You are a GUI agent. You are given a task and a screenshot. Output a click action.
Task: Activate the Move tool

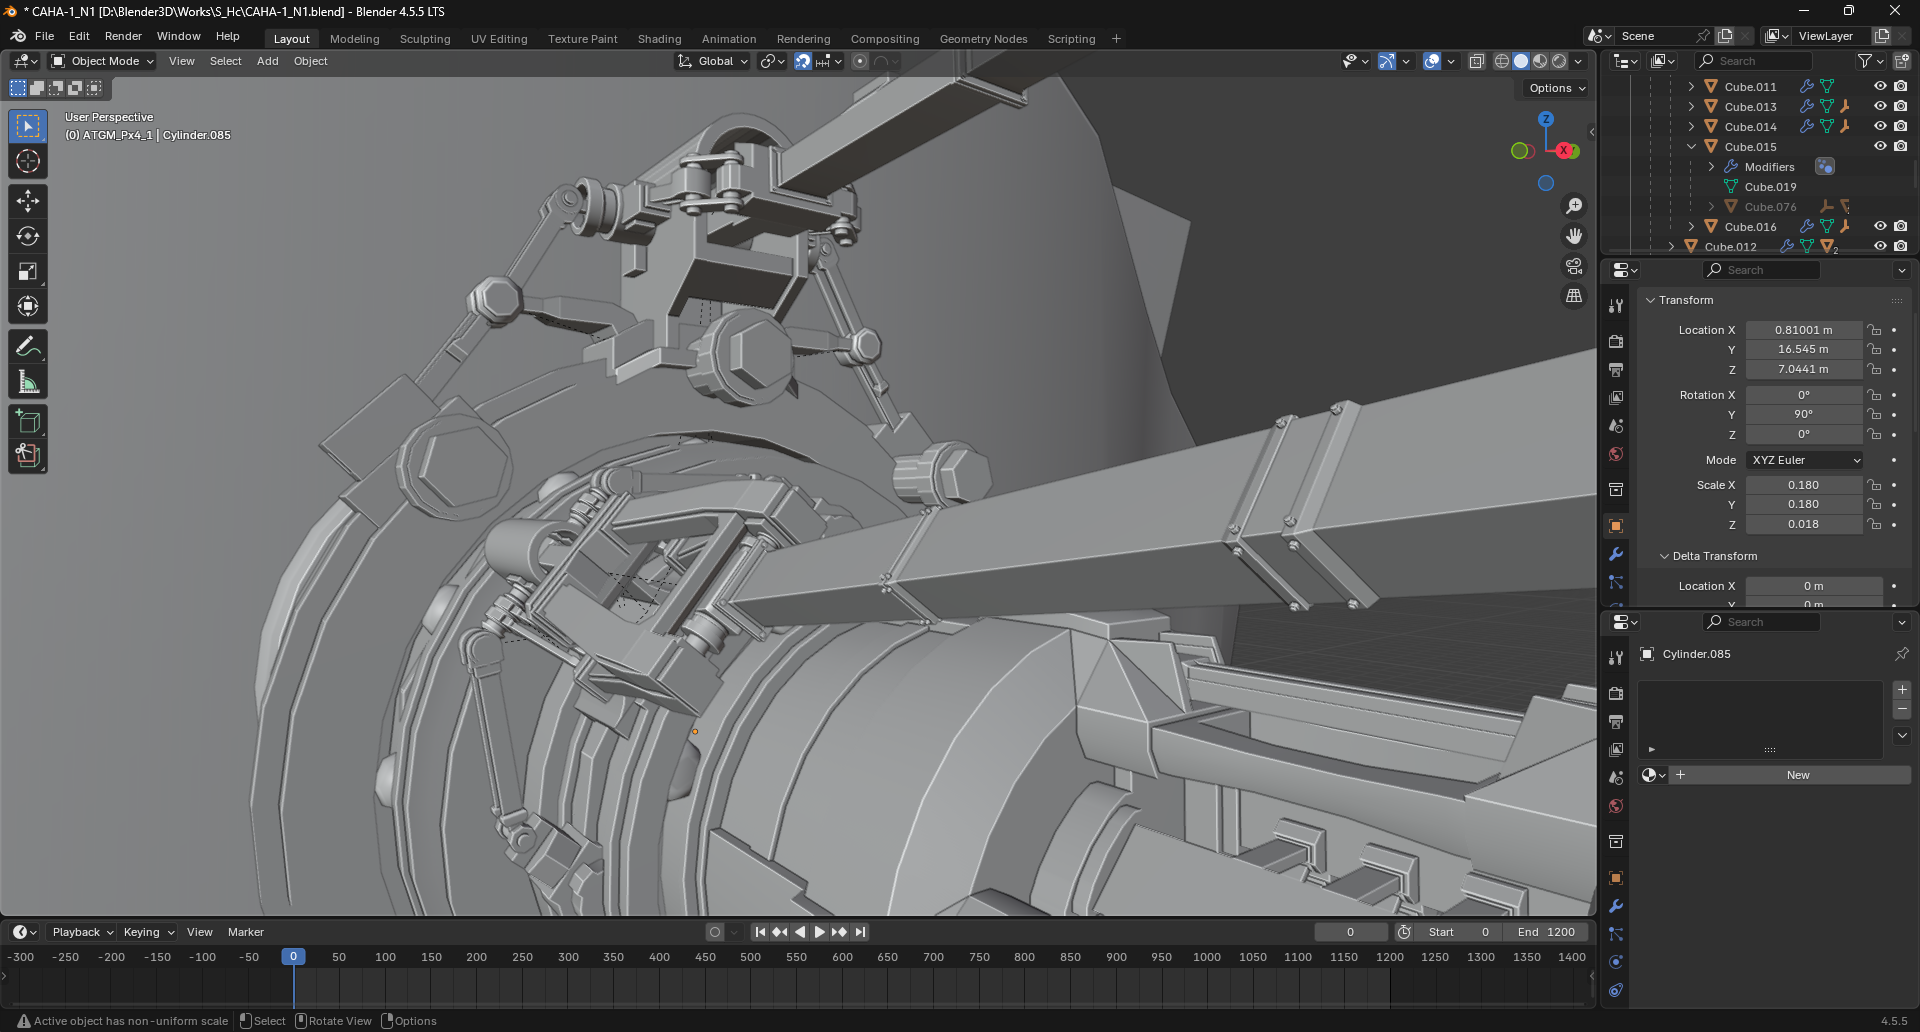(x=28, y=201)
